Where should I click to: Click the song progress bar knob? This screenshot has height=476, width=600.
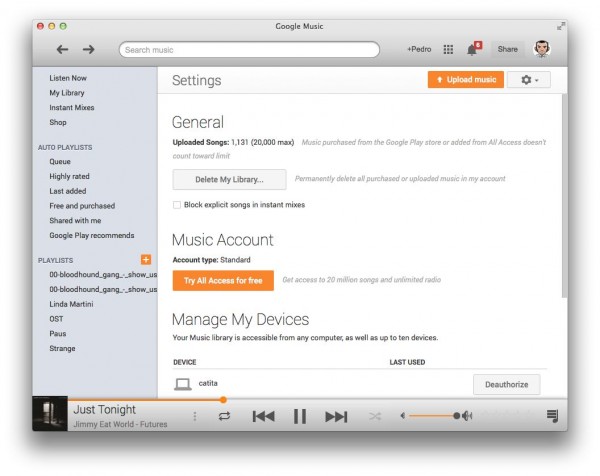coord(223,400)
